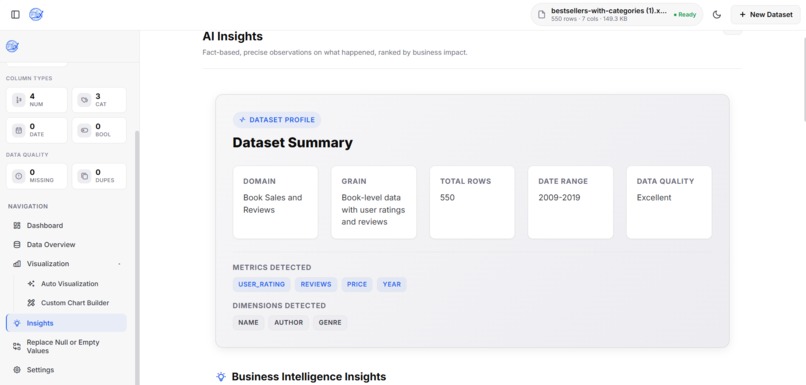Select the REVIEWS metric chip
This screenshot has width=806, height=385.
[x=316, y=284]
